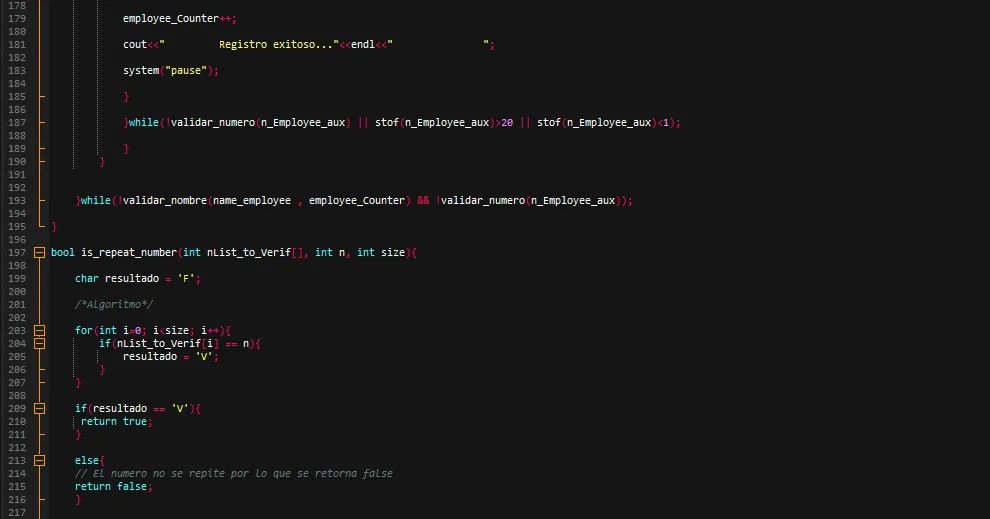Click the bool keyword on line 197

(63, 253)
